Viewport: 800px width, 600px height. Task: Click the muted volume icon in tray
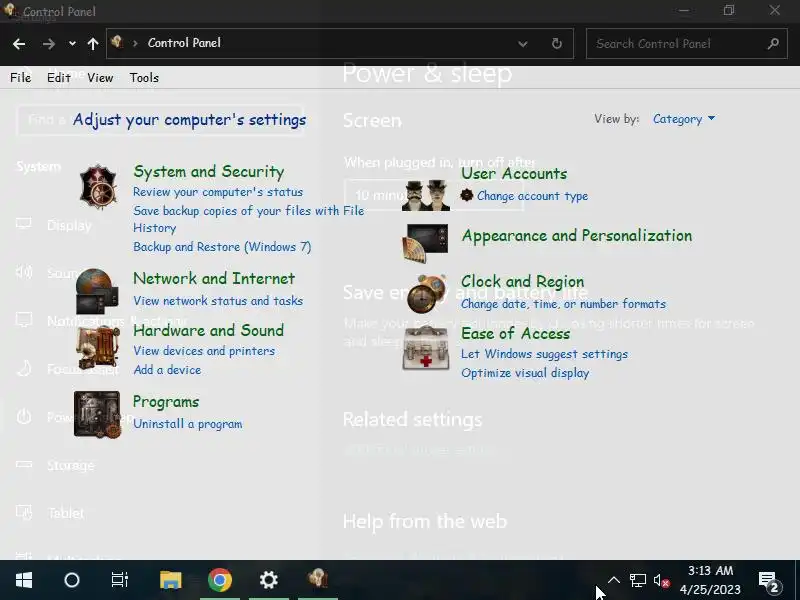pos(661,581)
